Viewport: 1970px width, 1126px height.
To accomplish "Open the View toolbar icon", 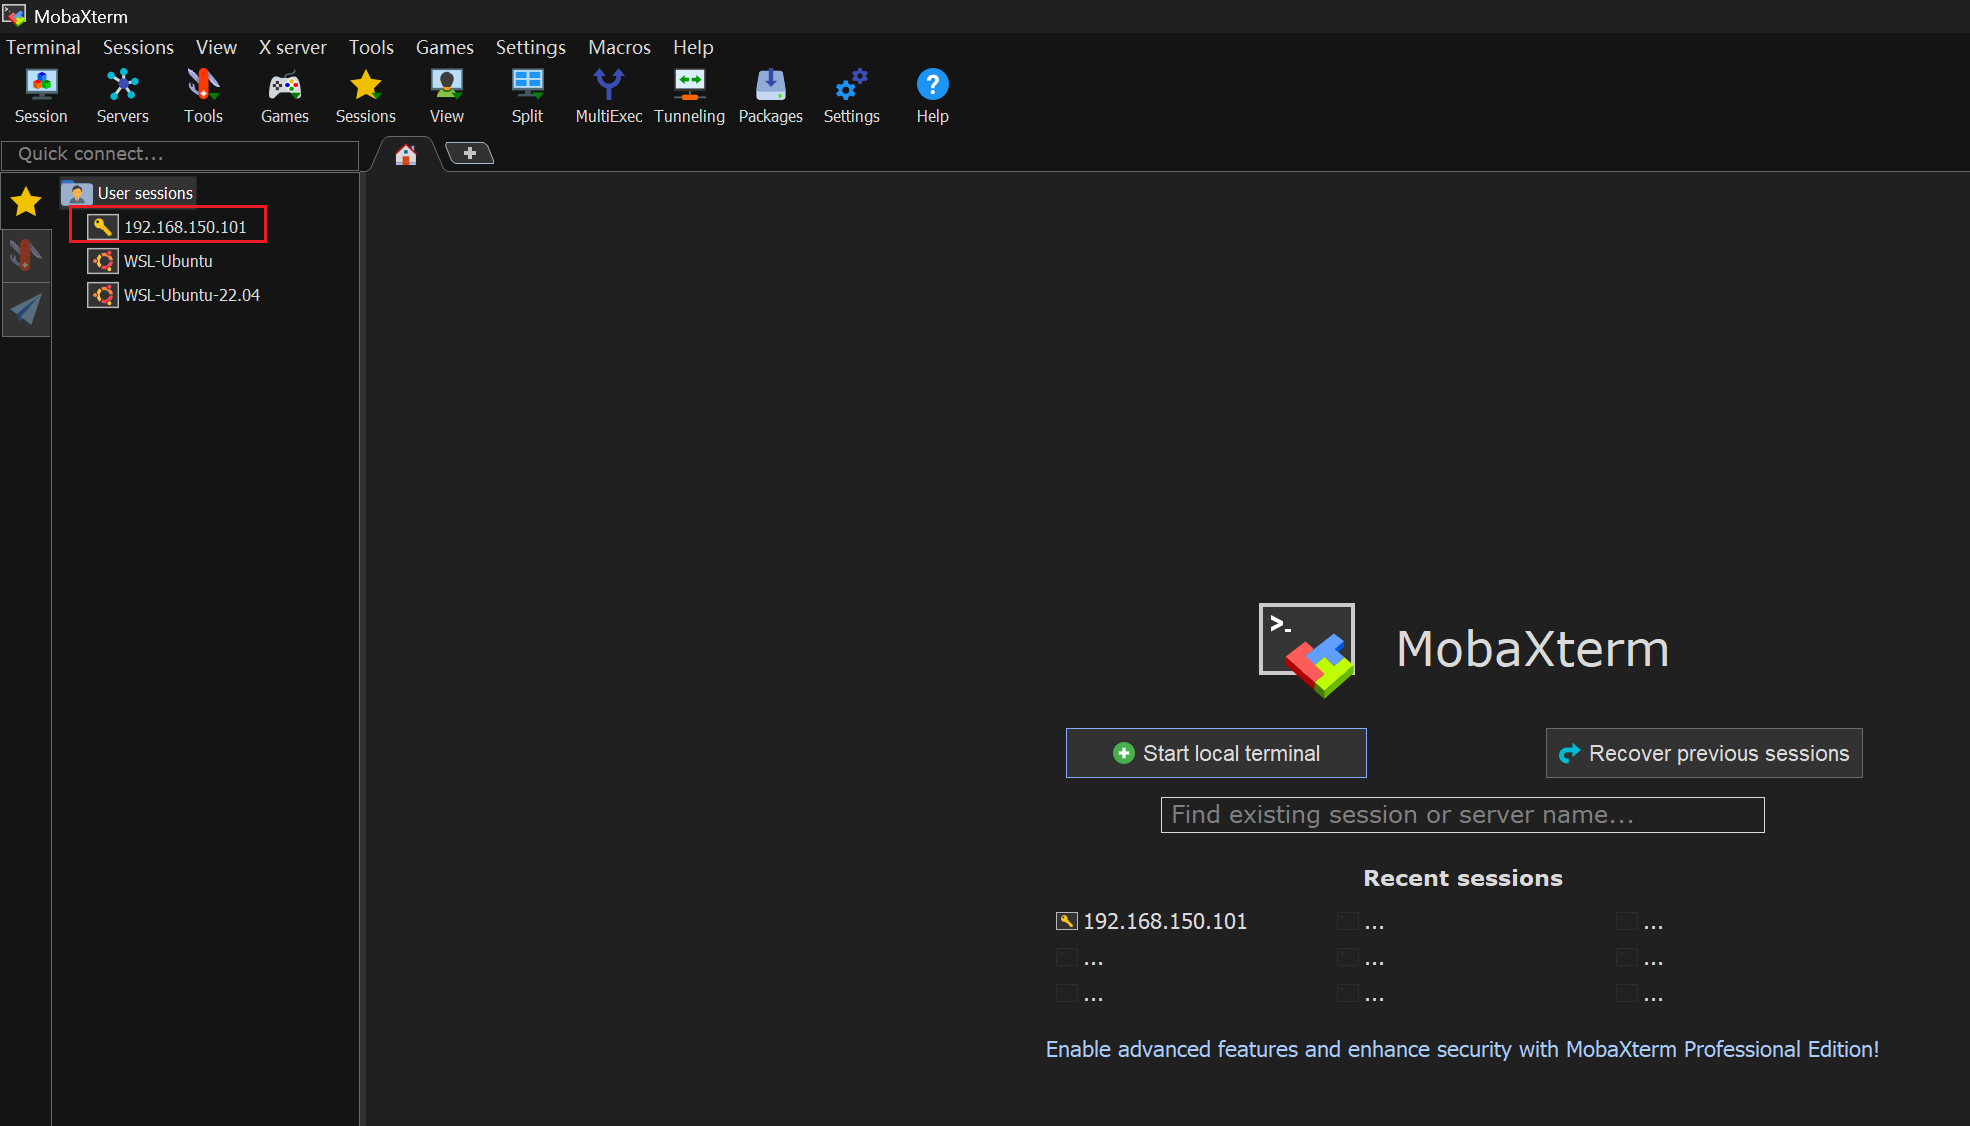I will click(x=446, y=96).
